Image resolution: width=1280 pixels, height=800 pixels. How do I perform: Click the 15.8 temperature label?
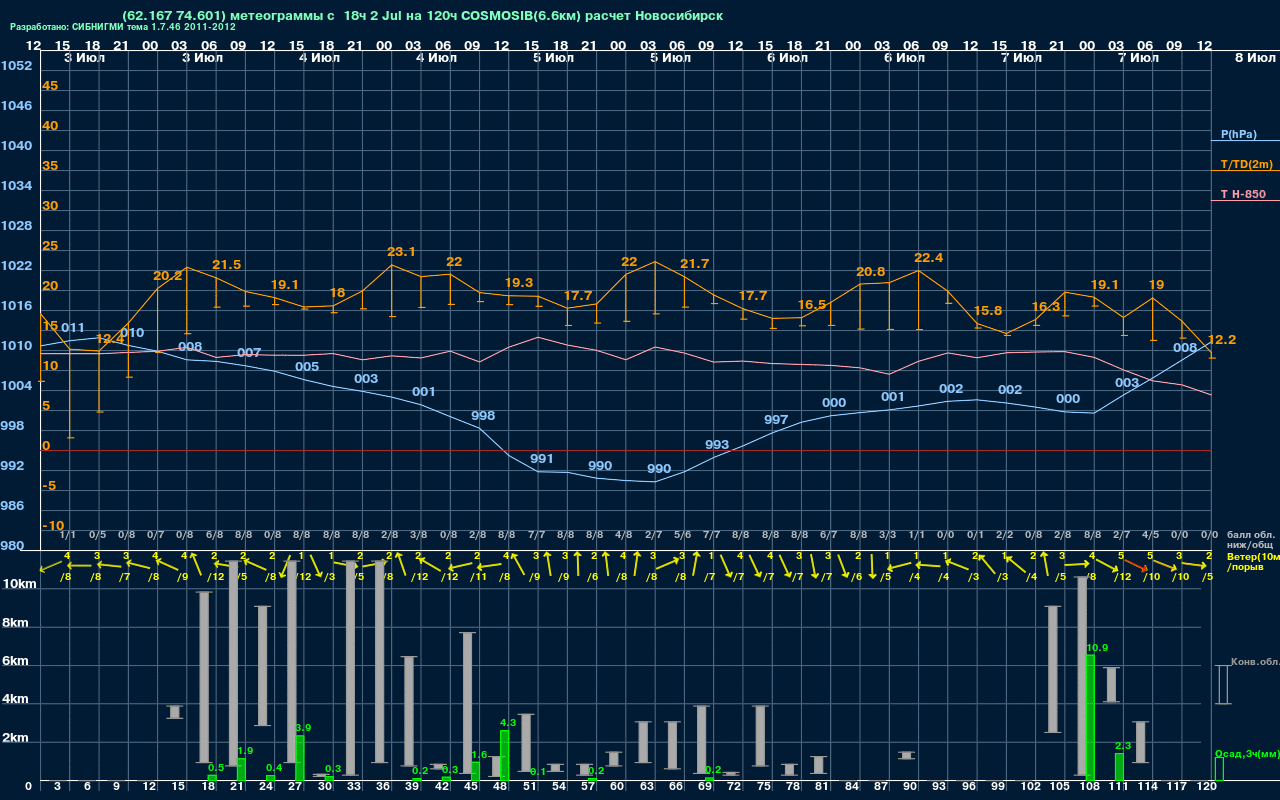(987, 311)
